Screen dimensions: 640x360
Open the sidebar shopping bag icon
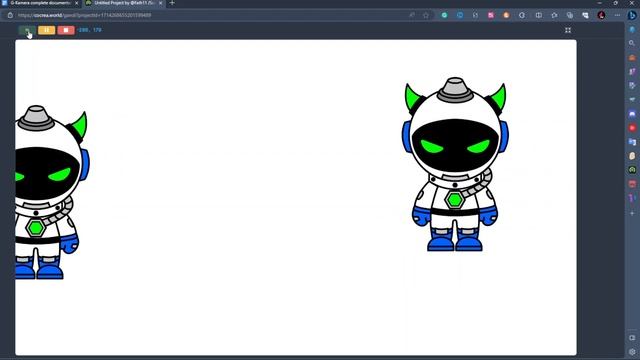coord(632,58)
